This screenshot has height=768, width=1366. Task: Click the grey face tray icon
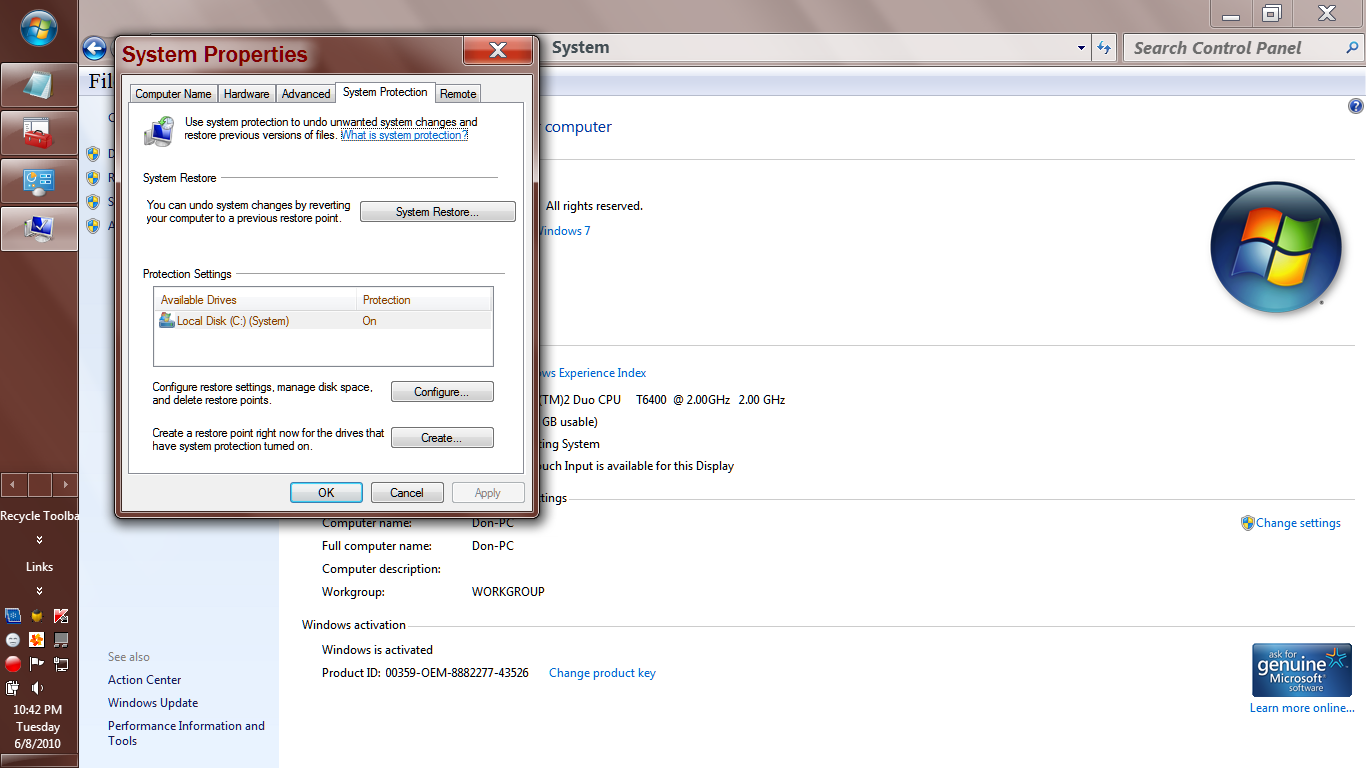pyautogui.click(x=13, y=639)
